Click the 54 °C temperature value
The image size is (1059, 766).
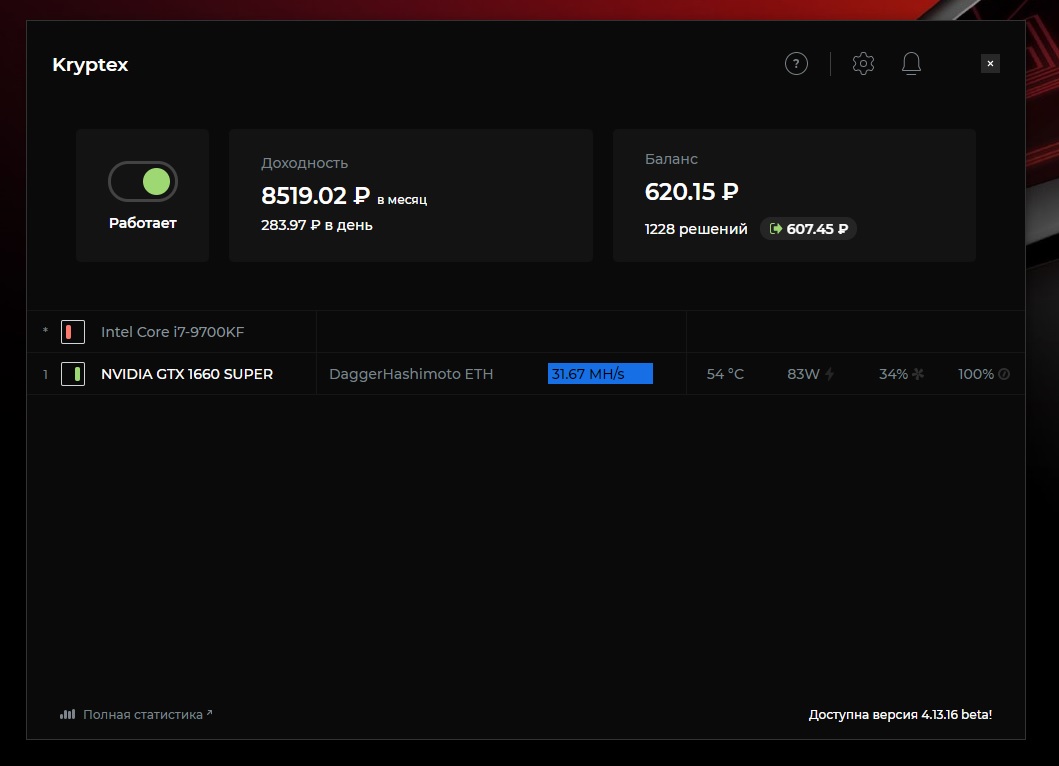coord(725,374)
